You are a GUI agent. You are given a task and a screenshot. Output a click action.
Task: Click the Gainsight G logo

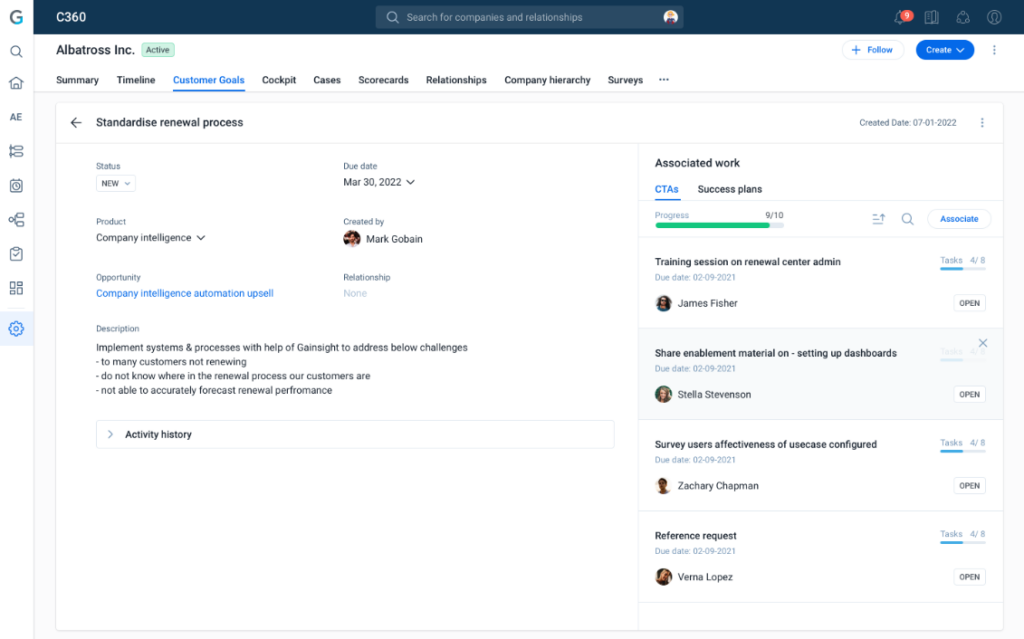(x=16, y=17)
